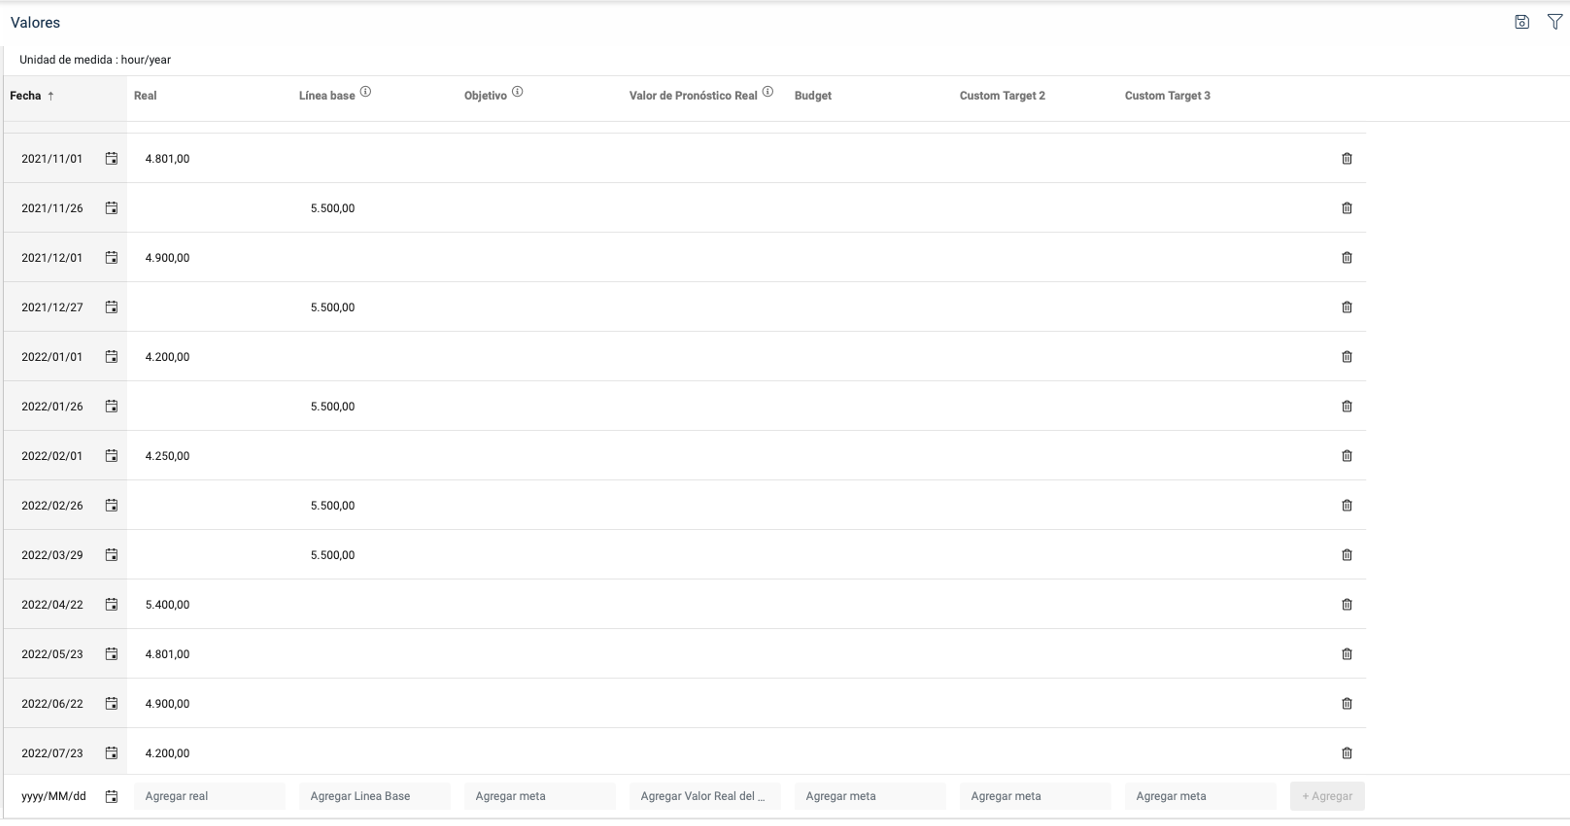Image resolution: width=1570 pixels, height=826 pixels.
Task: Click the 2021/12/27 date cell
Action: click(x=52, y=307)
